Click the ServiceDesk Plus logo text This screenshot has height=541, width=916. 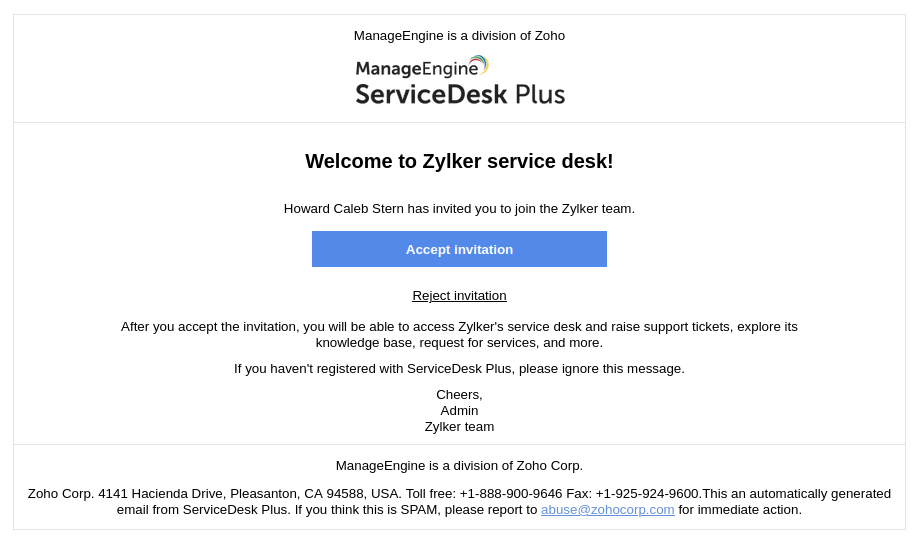point(460,94)
